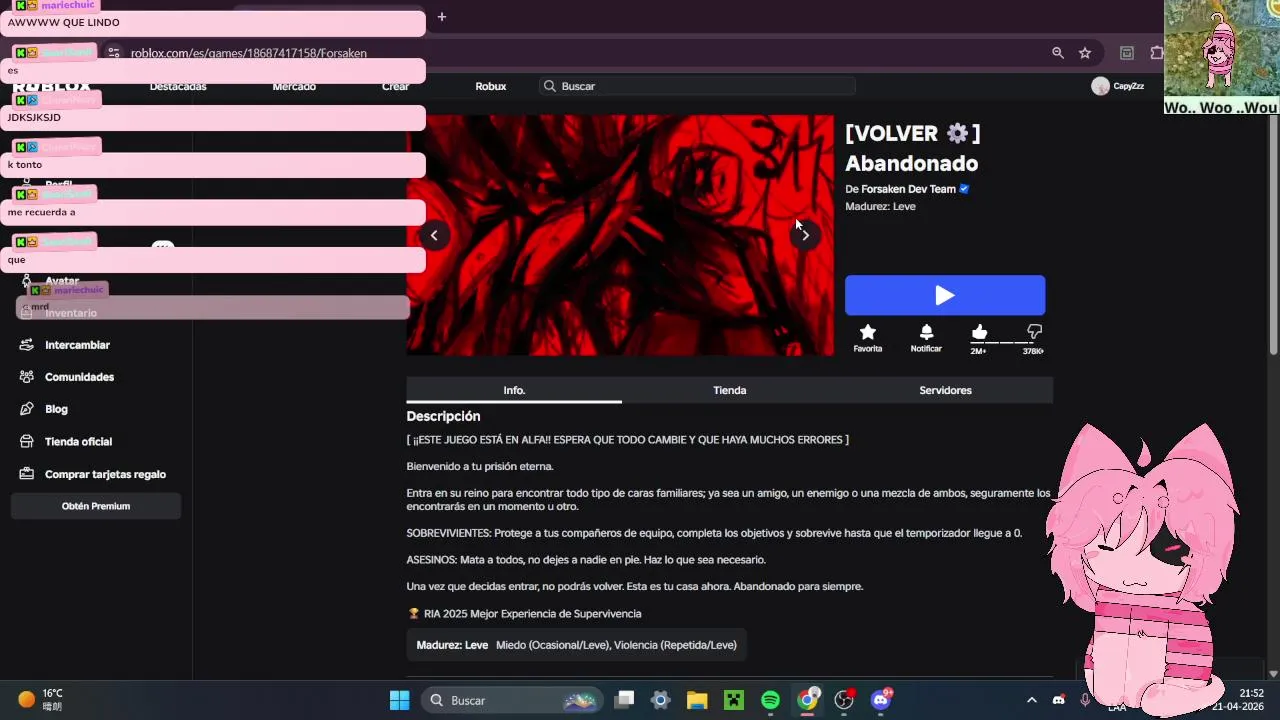
Task: Open the Blog sidebar icon
Action: pyautogui.click(x=27, y=409)
